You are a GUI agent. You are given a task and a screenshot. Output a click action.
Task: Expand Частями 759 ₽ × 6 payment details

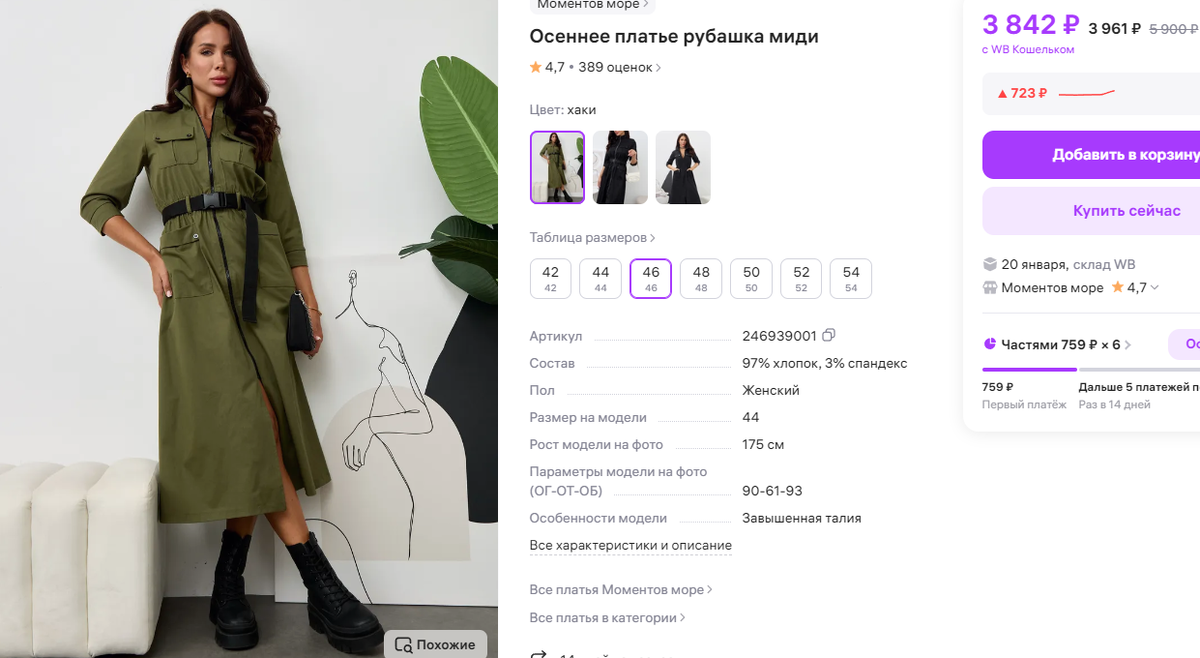1127,344
